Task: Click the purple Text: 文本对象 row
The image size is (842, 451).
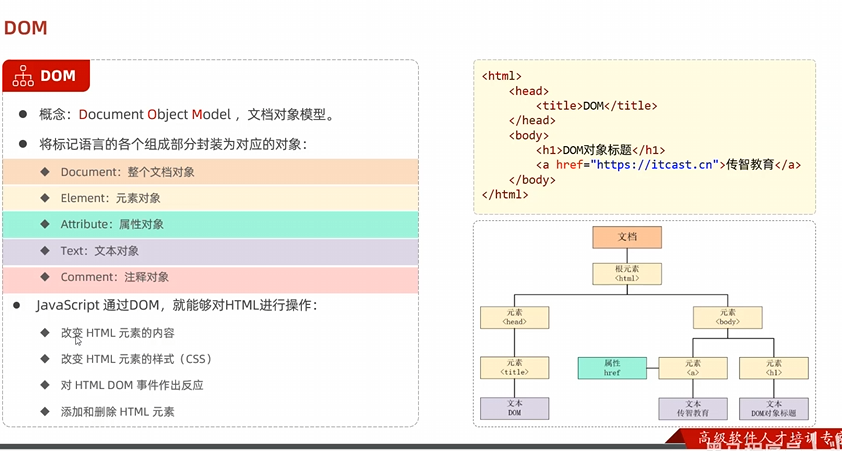Action: (210, 251)
